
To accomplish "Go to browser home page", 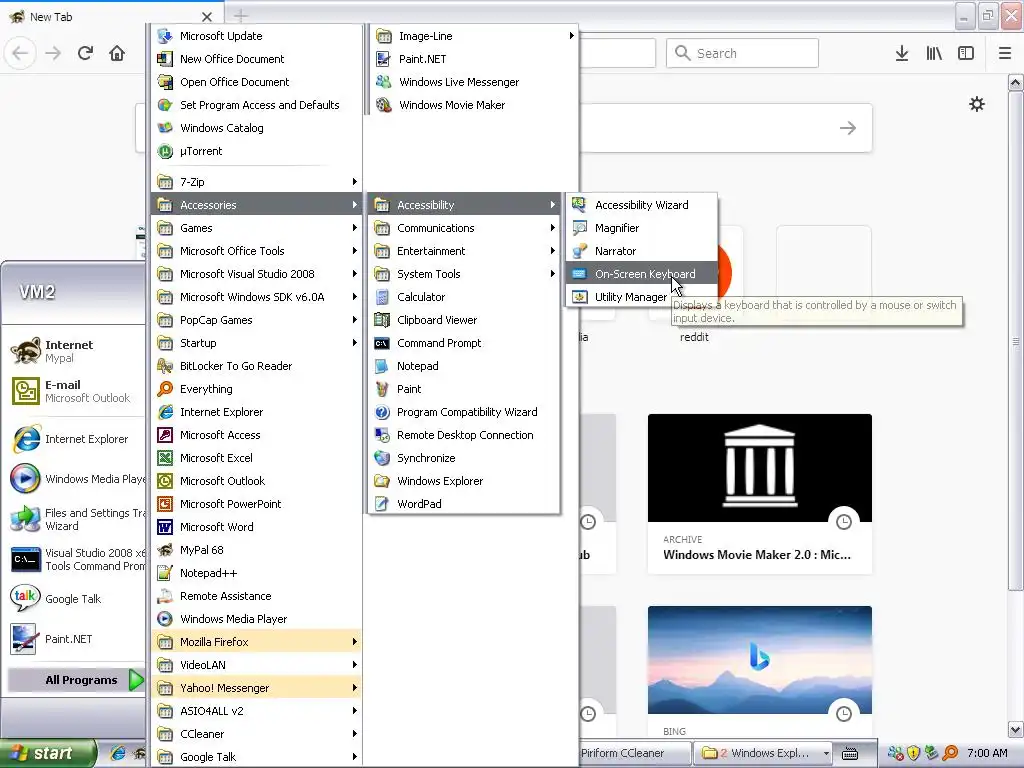I will click(x=117, y=53).
